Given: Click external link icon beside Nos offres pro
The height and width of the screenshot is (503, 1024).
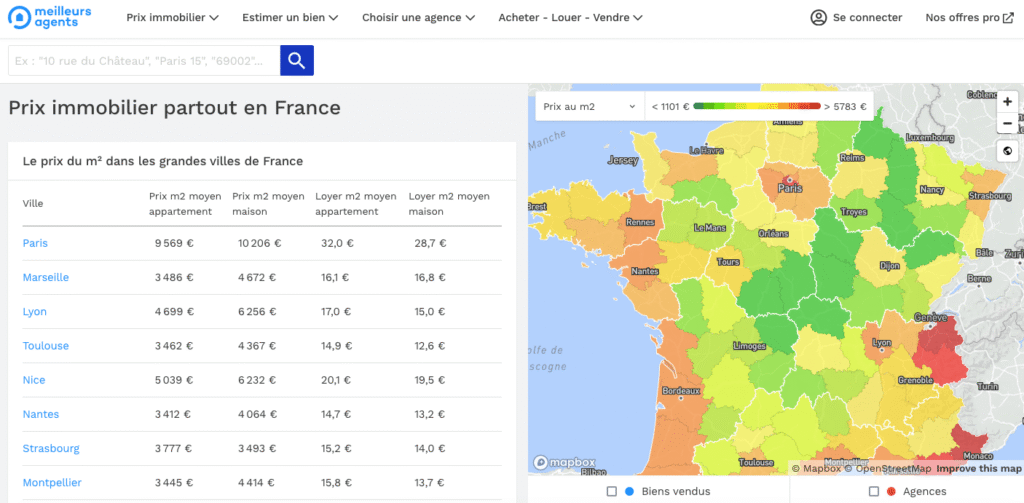Looking at the screenshot, I should tap(1008, 18).
